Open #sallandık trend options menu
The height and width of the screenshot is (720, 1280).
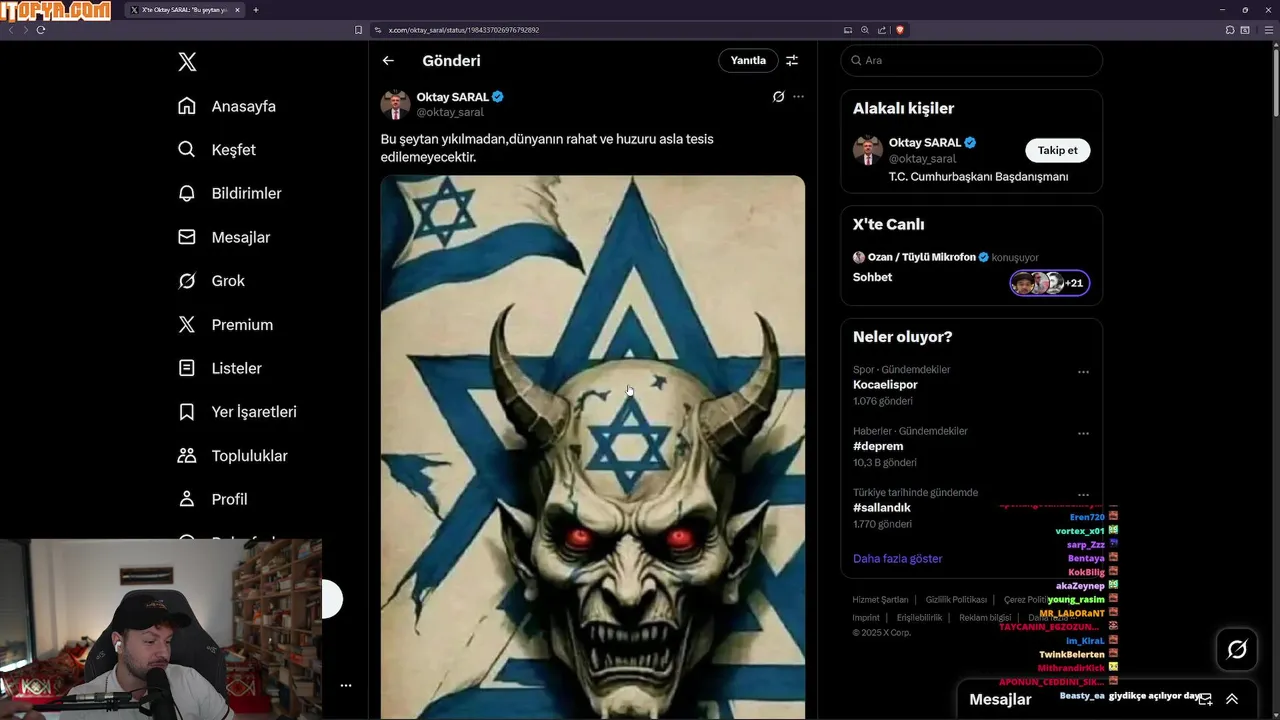pos(1083,495)
